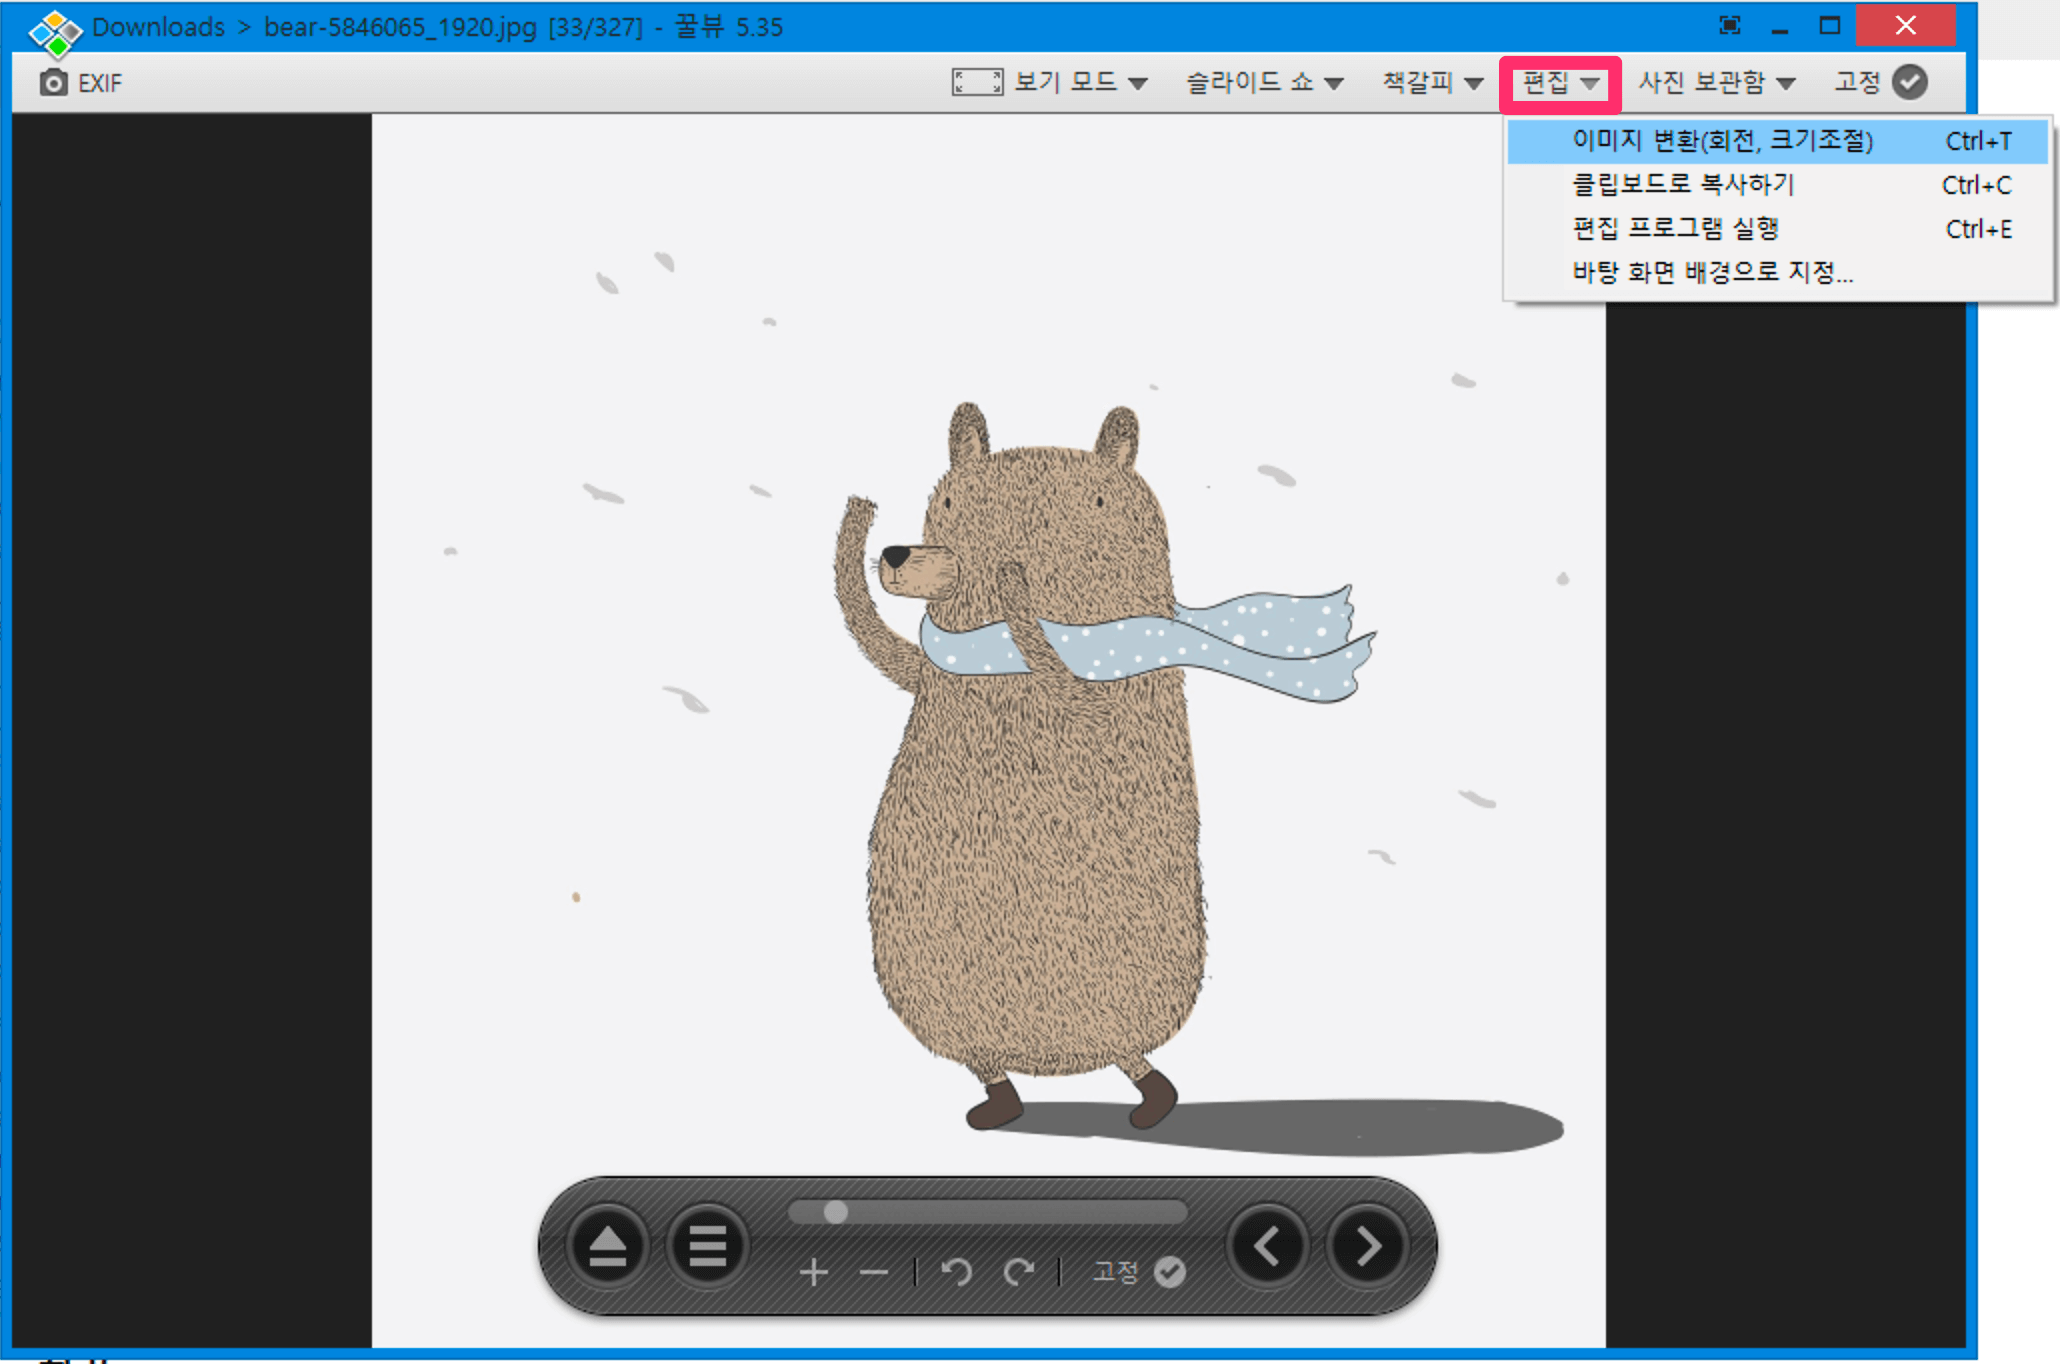
Task: Rotate the image counterclockwise
Action: coord(957,1273)
